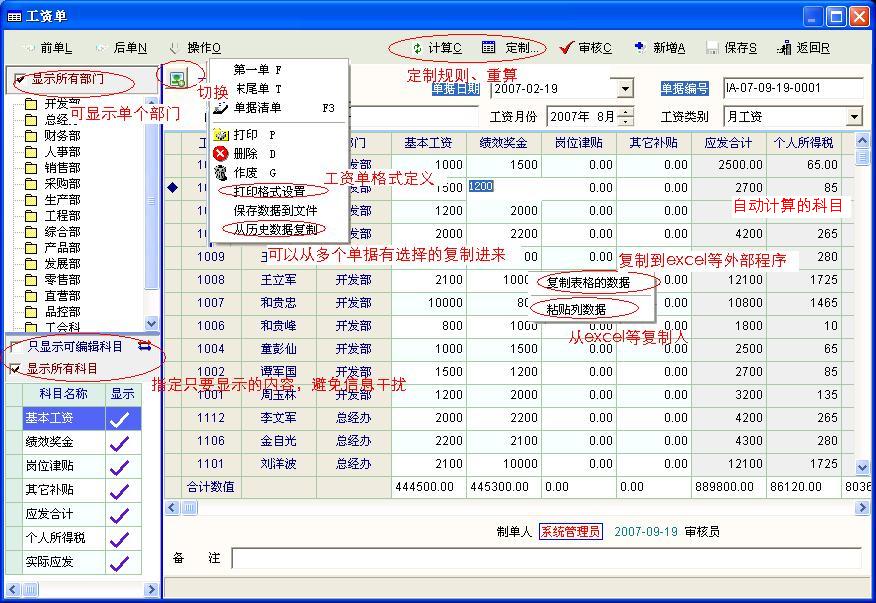Toggle the 显示所有部门 checkbox
Screen dimensions: 876x603
pos(21,79)
